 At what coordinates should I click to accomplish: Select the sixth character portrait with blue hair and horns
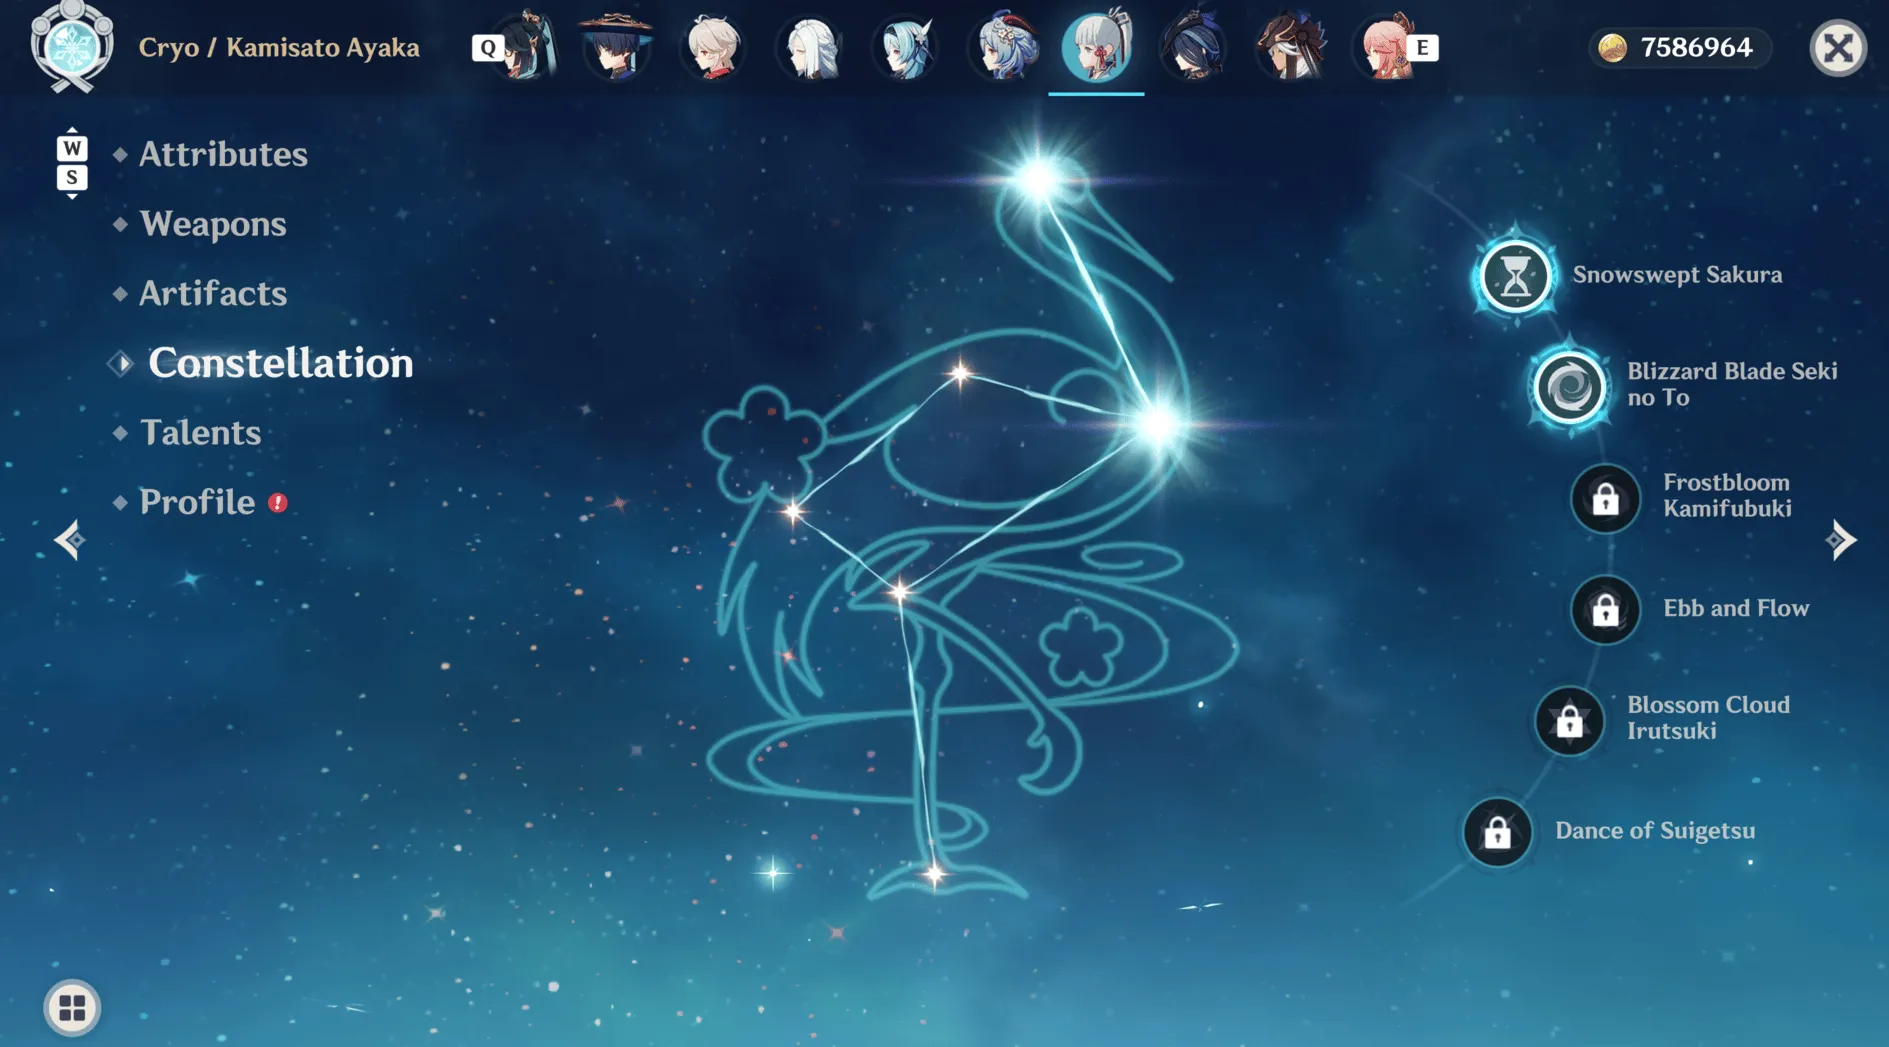[x=1002, y=46]
